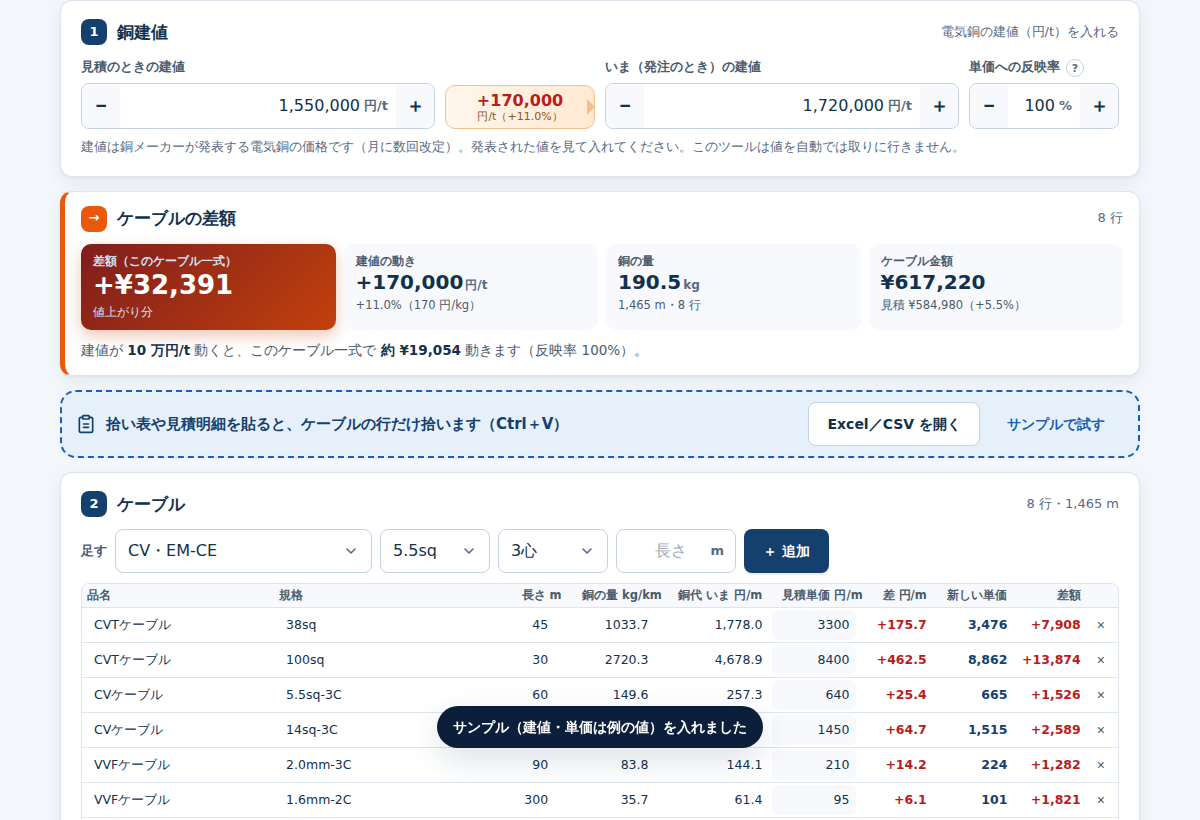The height and width of the screenshot is (820, 1200).
Task: Click the +170,000 円/t change badge
Action: pos(520,107)
